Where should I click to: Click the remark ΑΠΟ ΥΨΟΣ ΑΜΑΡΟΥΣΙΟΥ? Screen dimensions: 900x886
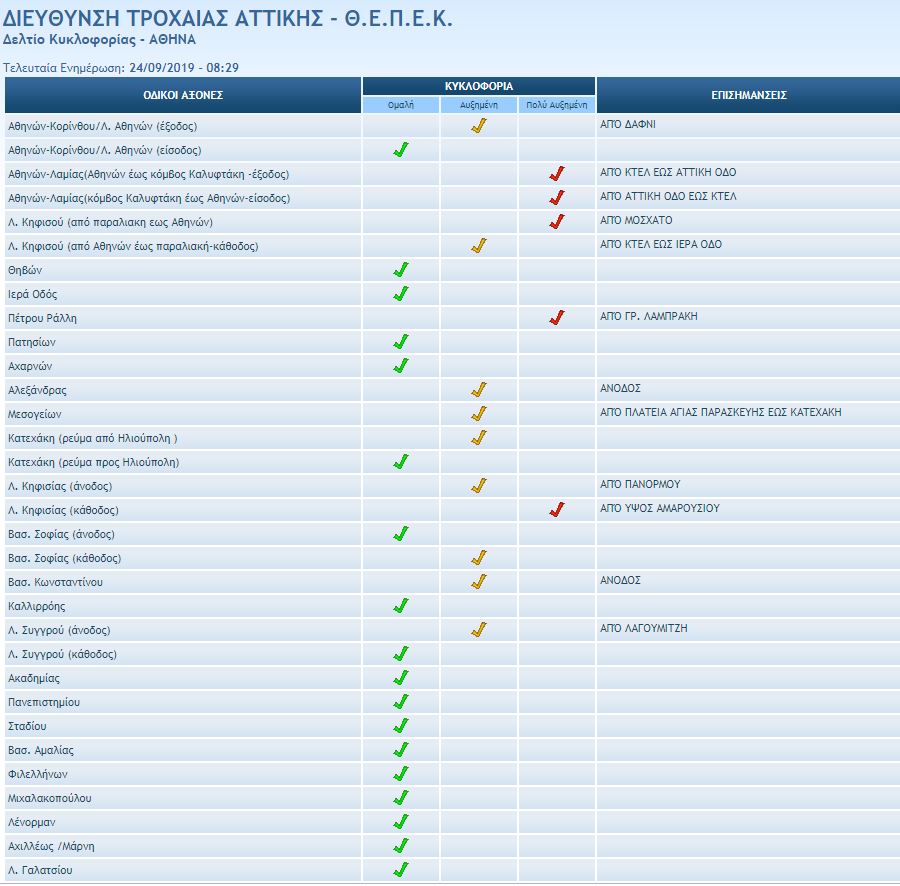pyautogui.click(x=659, y=509)
